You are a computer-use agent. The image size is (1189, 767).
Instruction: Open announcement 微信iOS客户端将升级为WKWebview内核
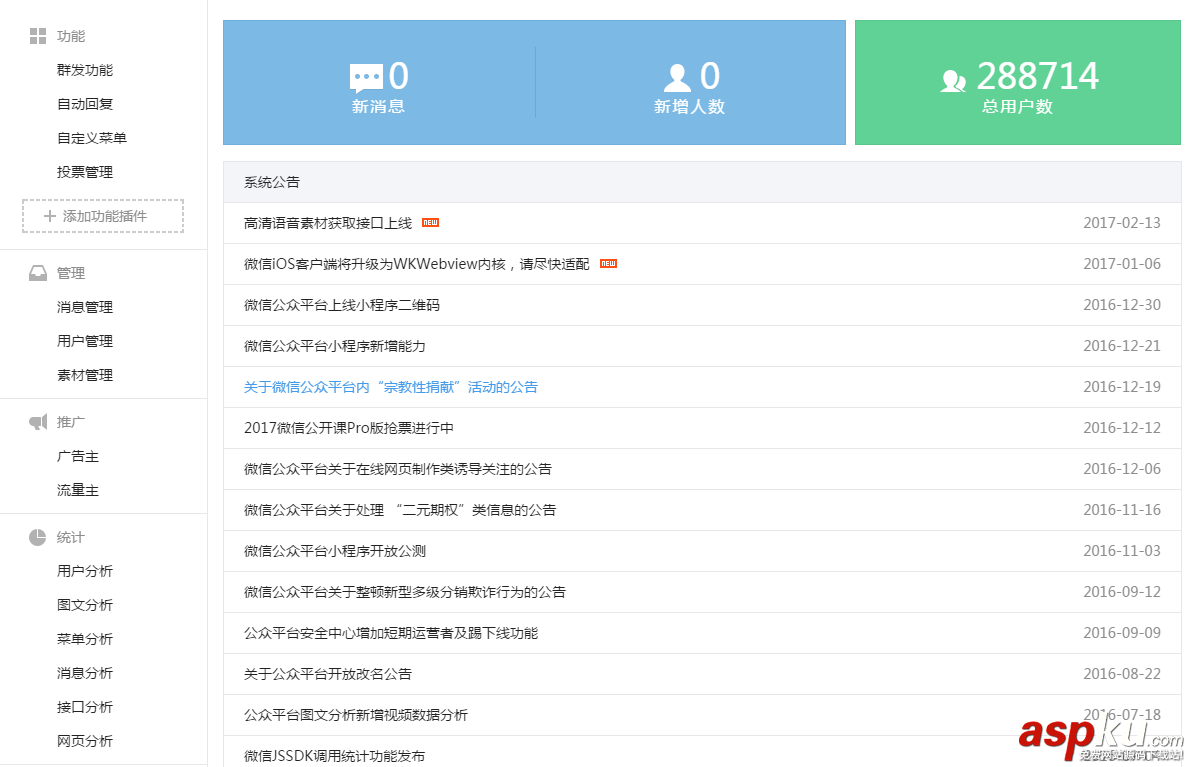[416, 264]
